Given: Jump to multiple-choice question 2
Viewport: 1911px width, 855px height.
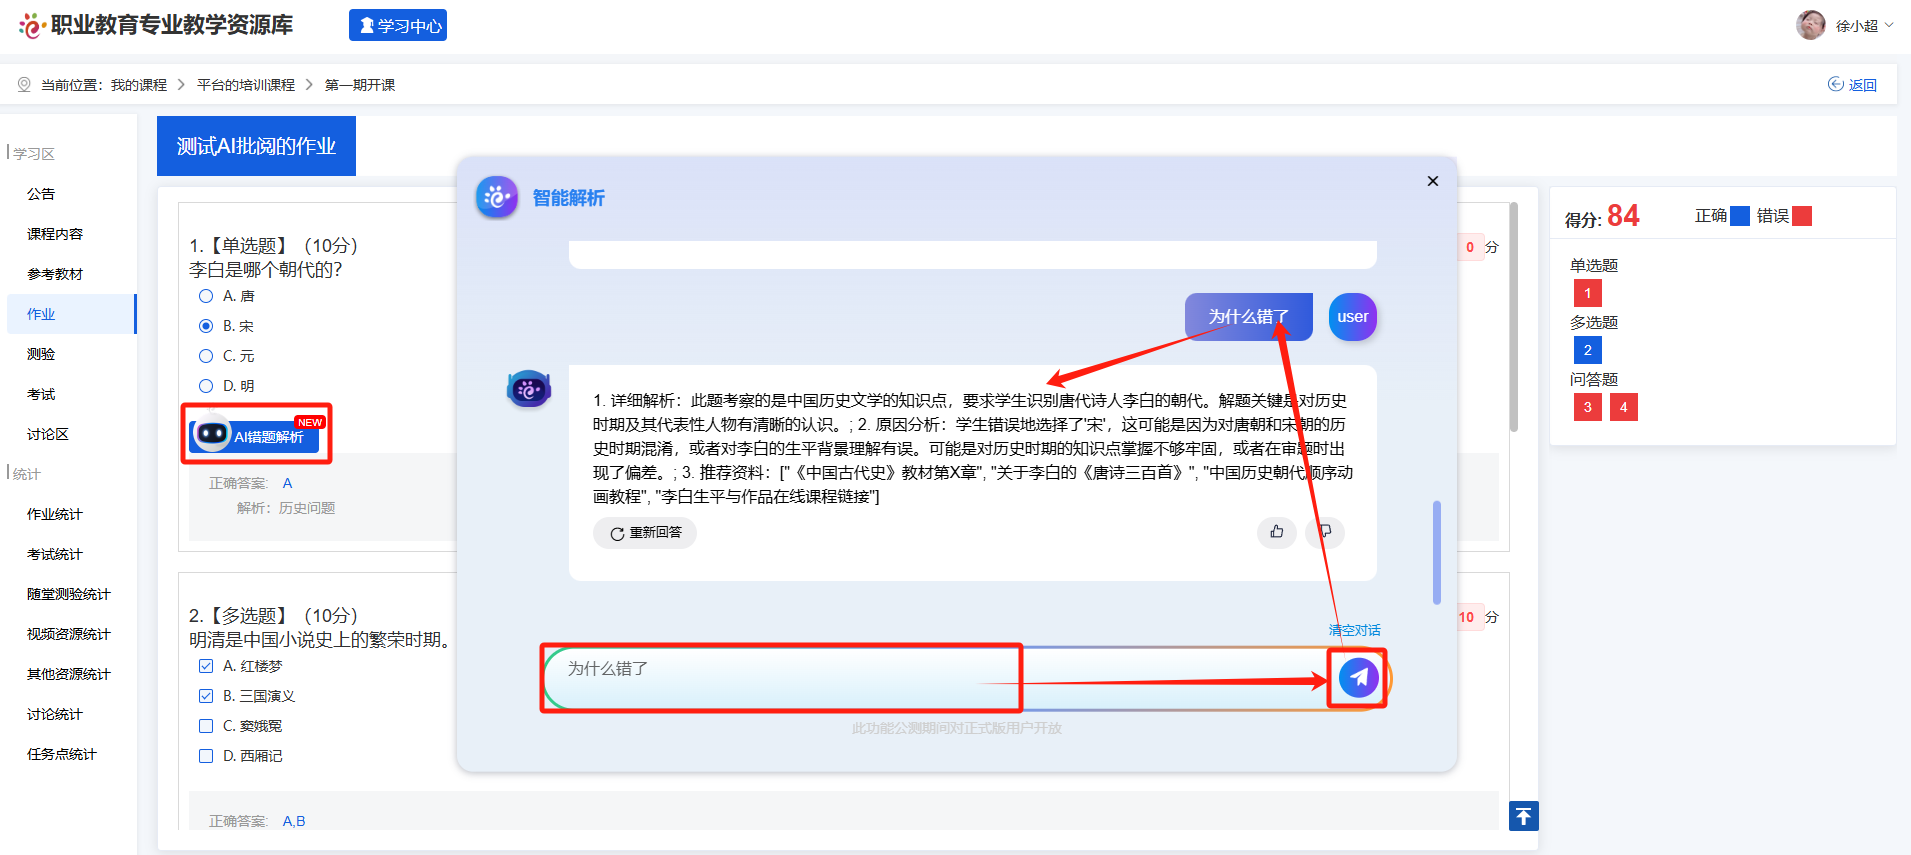Looking at the screenshot, I should pyautogui.click(x=1588, y=350).
